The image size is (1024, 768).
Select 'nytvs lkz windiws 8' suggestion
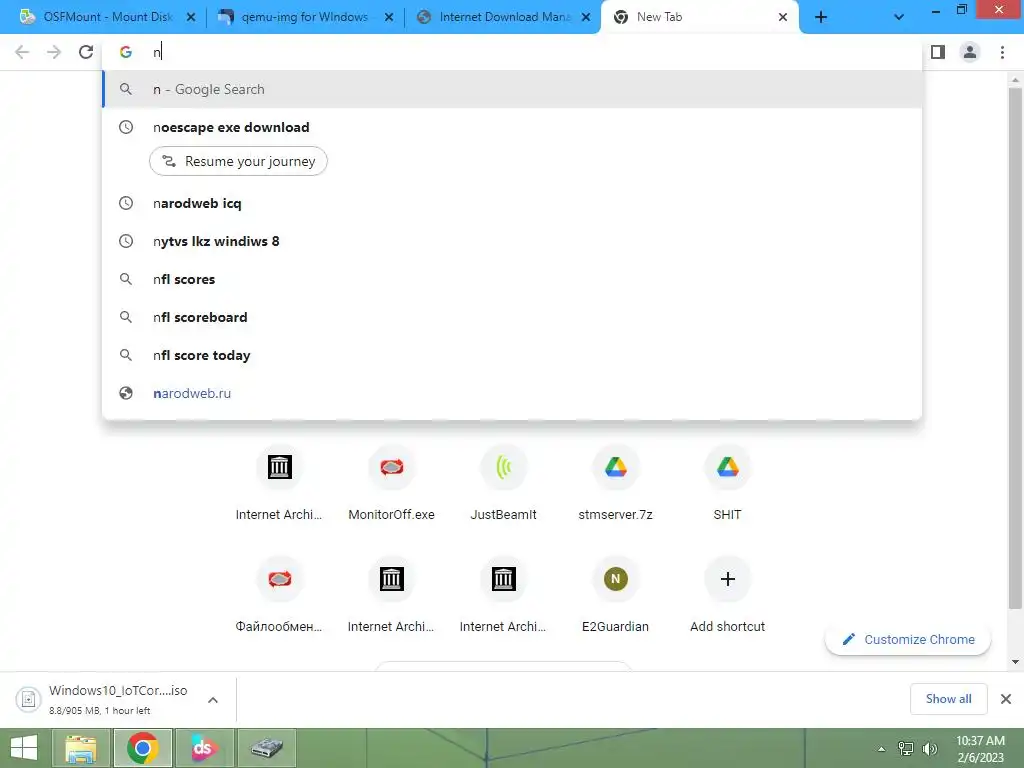coord(512,241)
